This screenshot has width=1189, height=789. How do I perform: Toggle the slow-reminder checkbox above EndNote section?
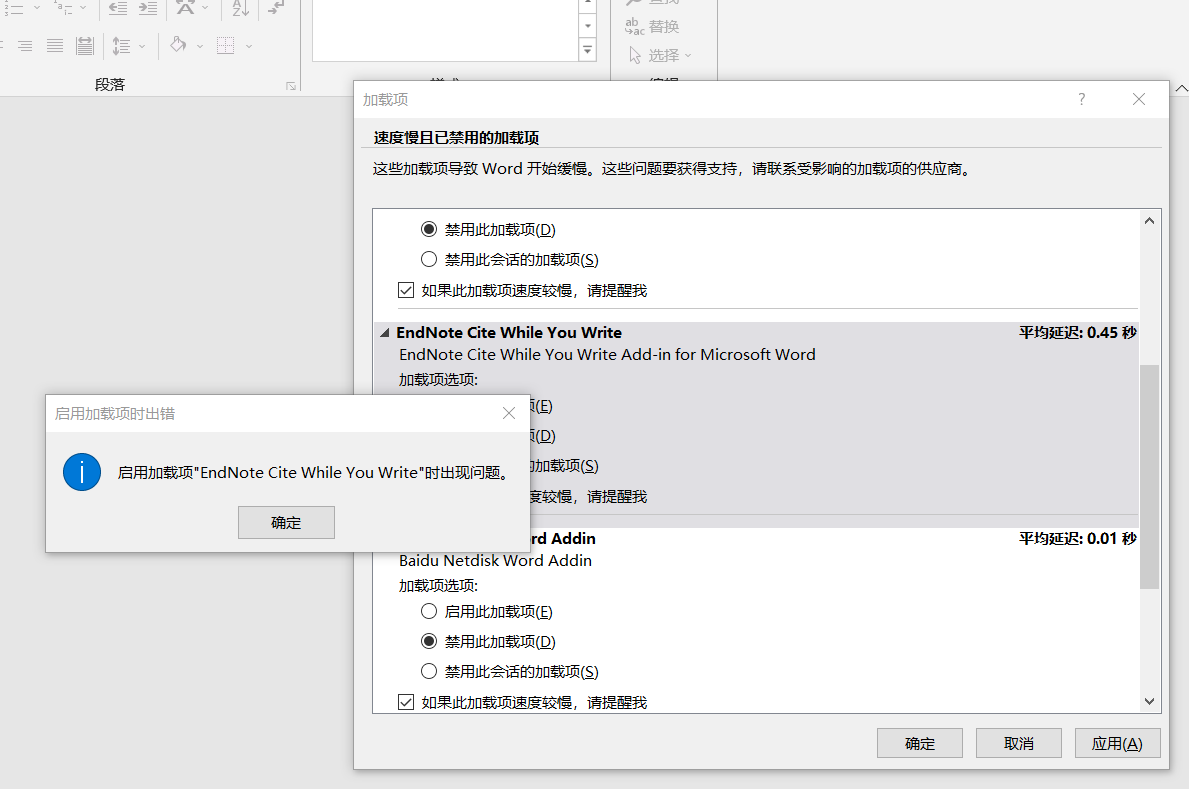pyautogui.click(x=406, y=291)
